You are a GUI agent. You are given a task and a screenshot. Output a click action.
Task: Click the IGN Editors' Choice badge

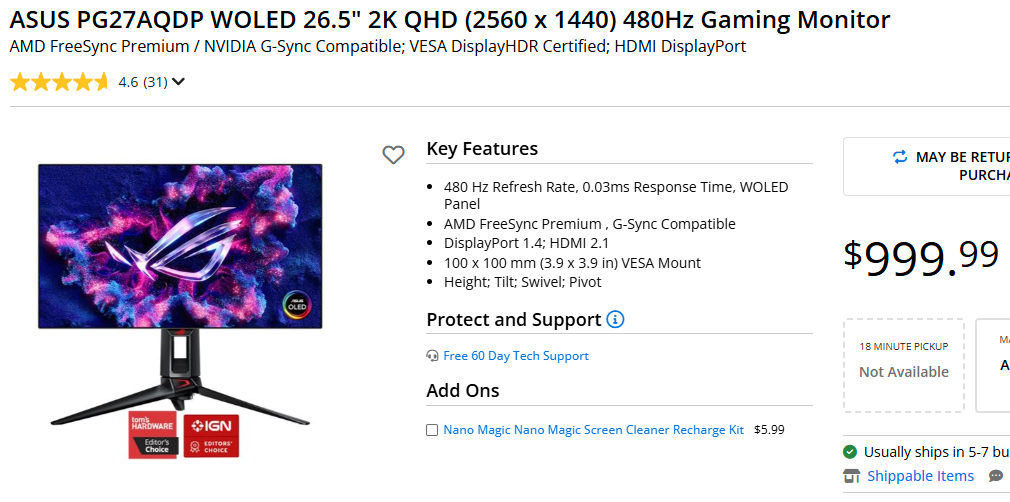coord(211,434)
